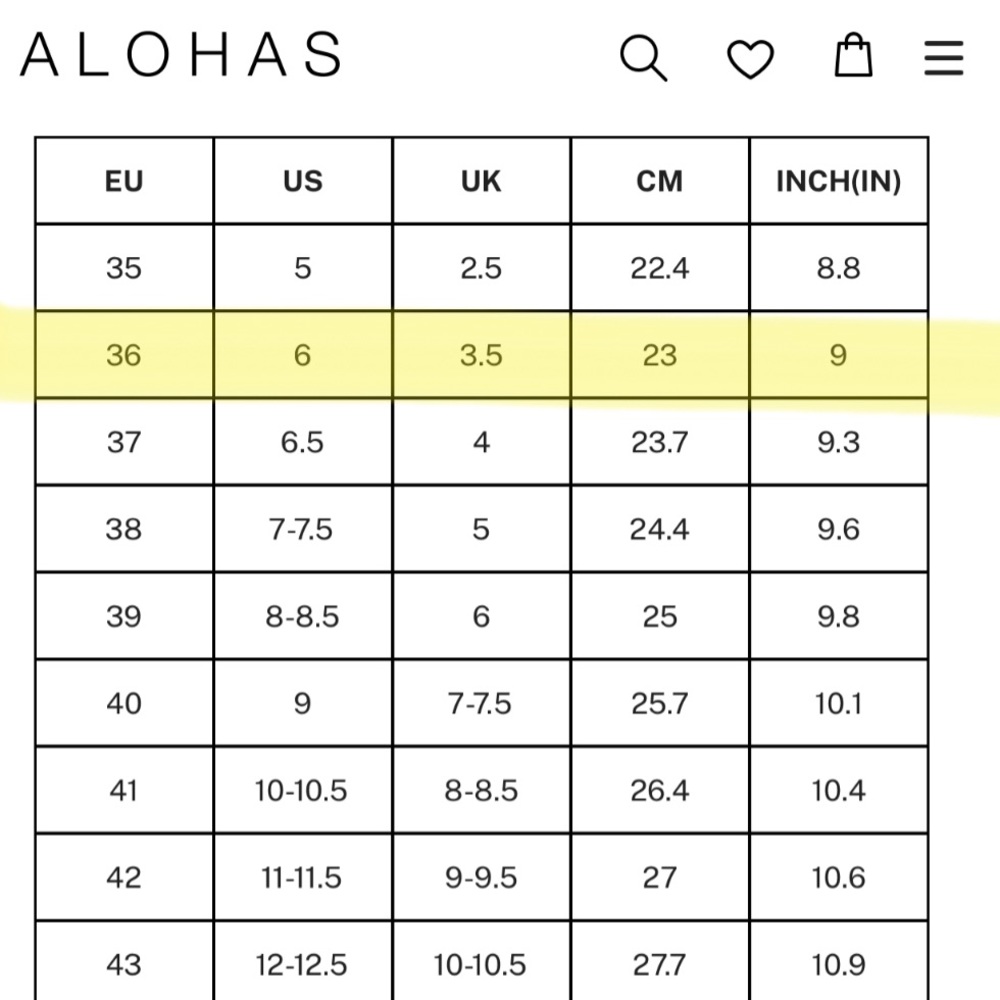This screenshot has width=1000, height=1000.
Task: Click the US size 11-11.5 cell
Action: pos(303,878)
